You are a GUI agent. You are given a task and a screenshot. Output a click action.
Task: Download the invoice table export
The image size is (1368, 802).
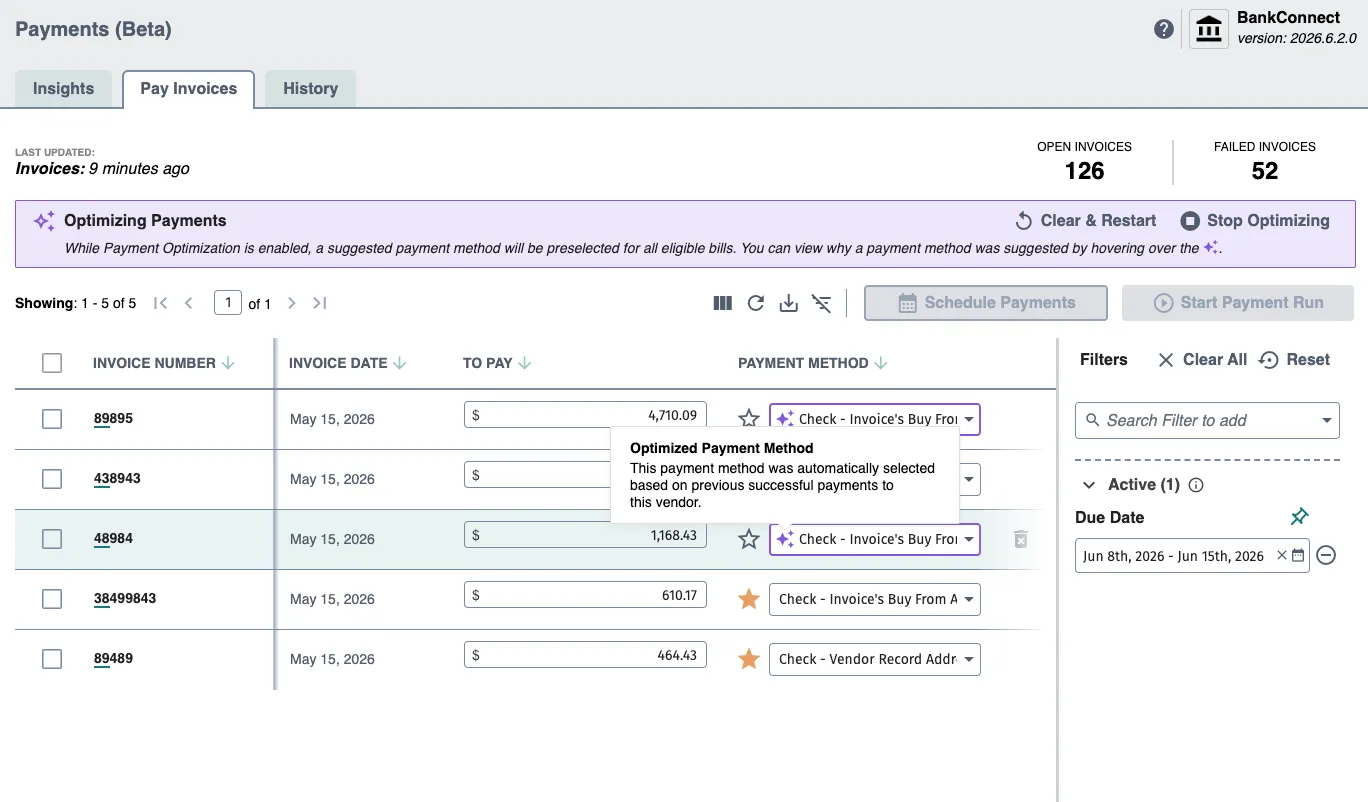click(x=789, y=303)
